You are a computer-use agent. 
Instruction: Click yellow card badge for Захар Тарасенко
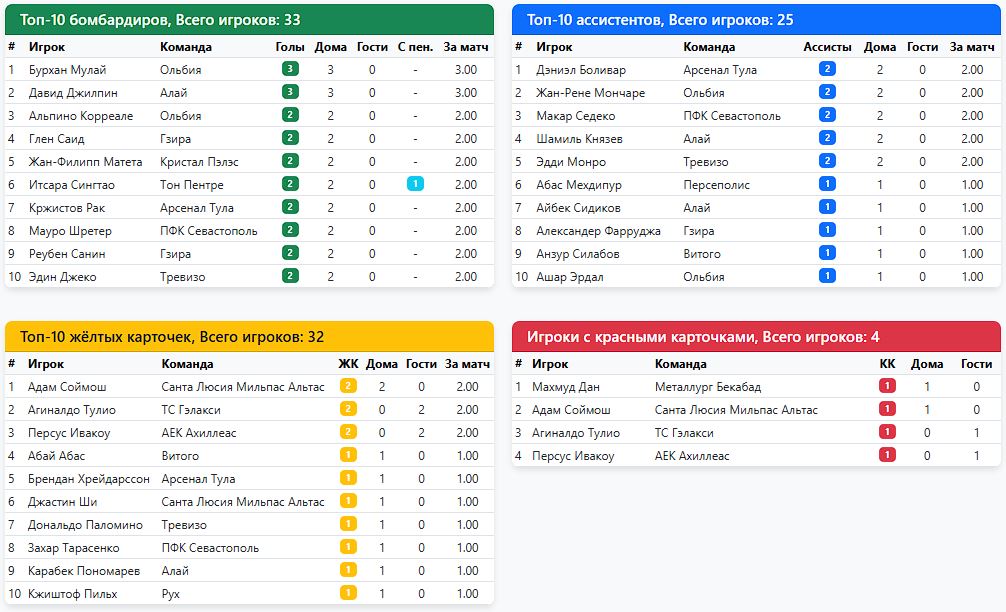[x=348, y=547]
